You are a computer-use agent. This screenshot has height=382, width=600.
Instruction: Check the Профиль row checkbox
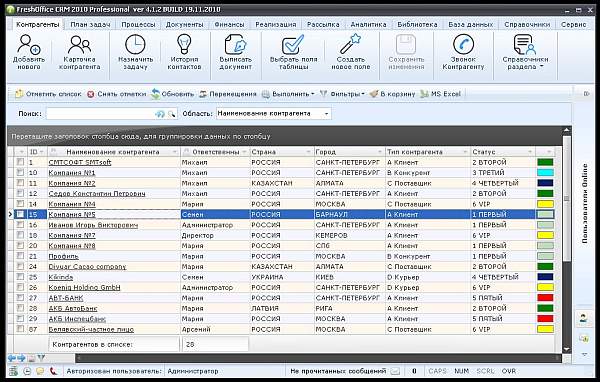(20, 256)
